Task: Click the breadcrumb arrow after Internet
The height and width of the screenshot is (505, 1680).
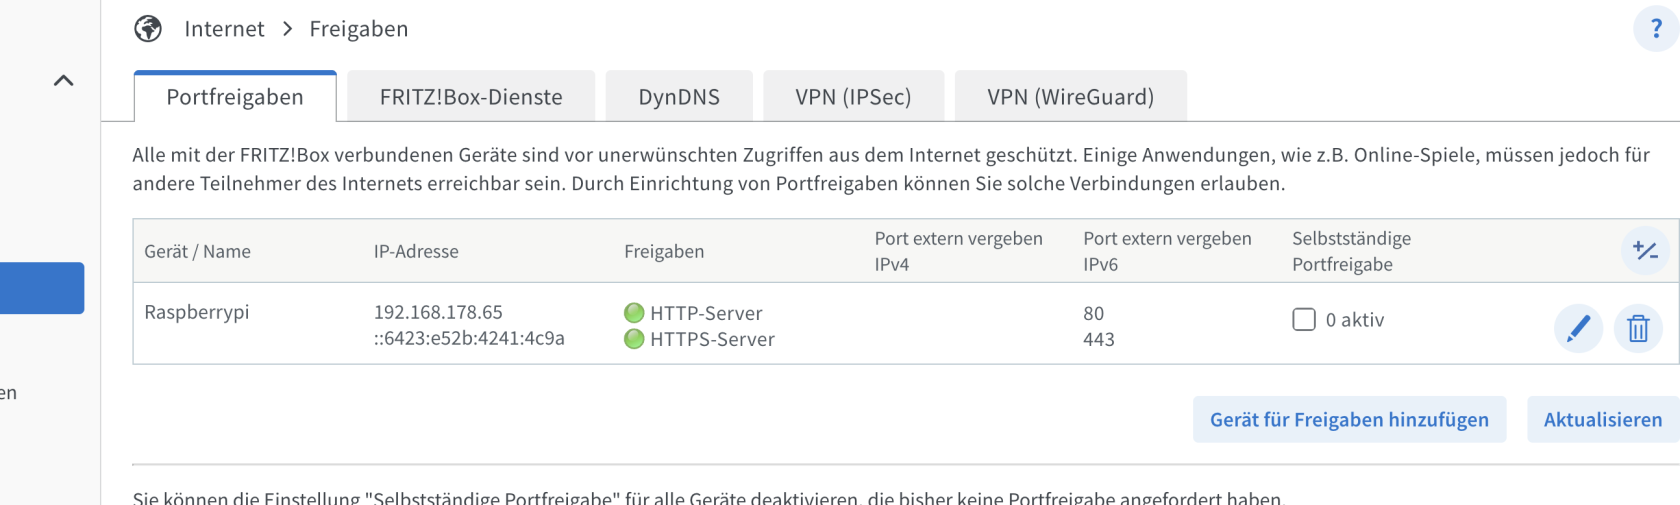Action: click(x=288, y=29)
